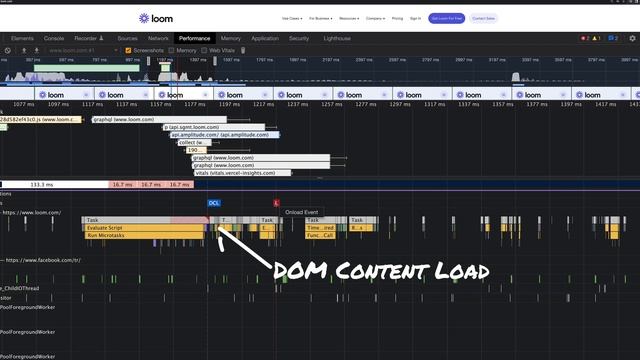
Task: Select the Evaluate Script flame block
Action: click(x=144, y=228)
